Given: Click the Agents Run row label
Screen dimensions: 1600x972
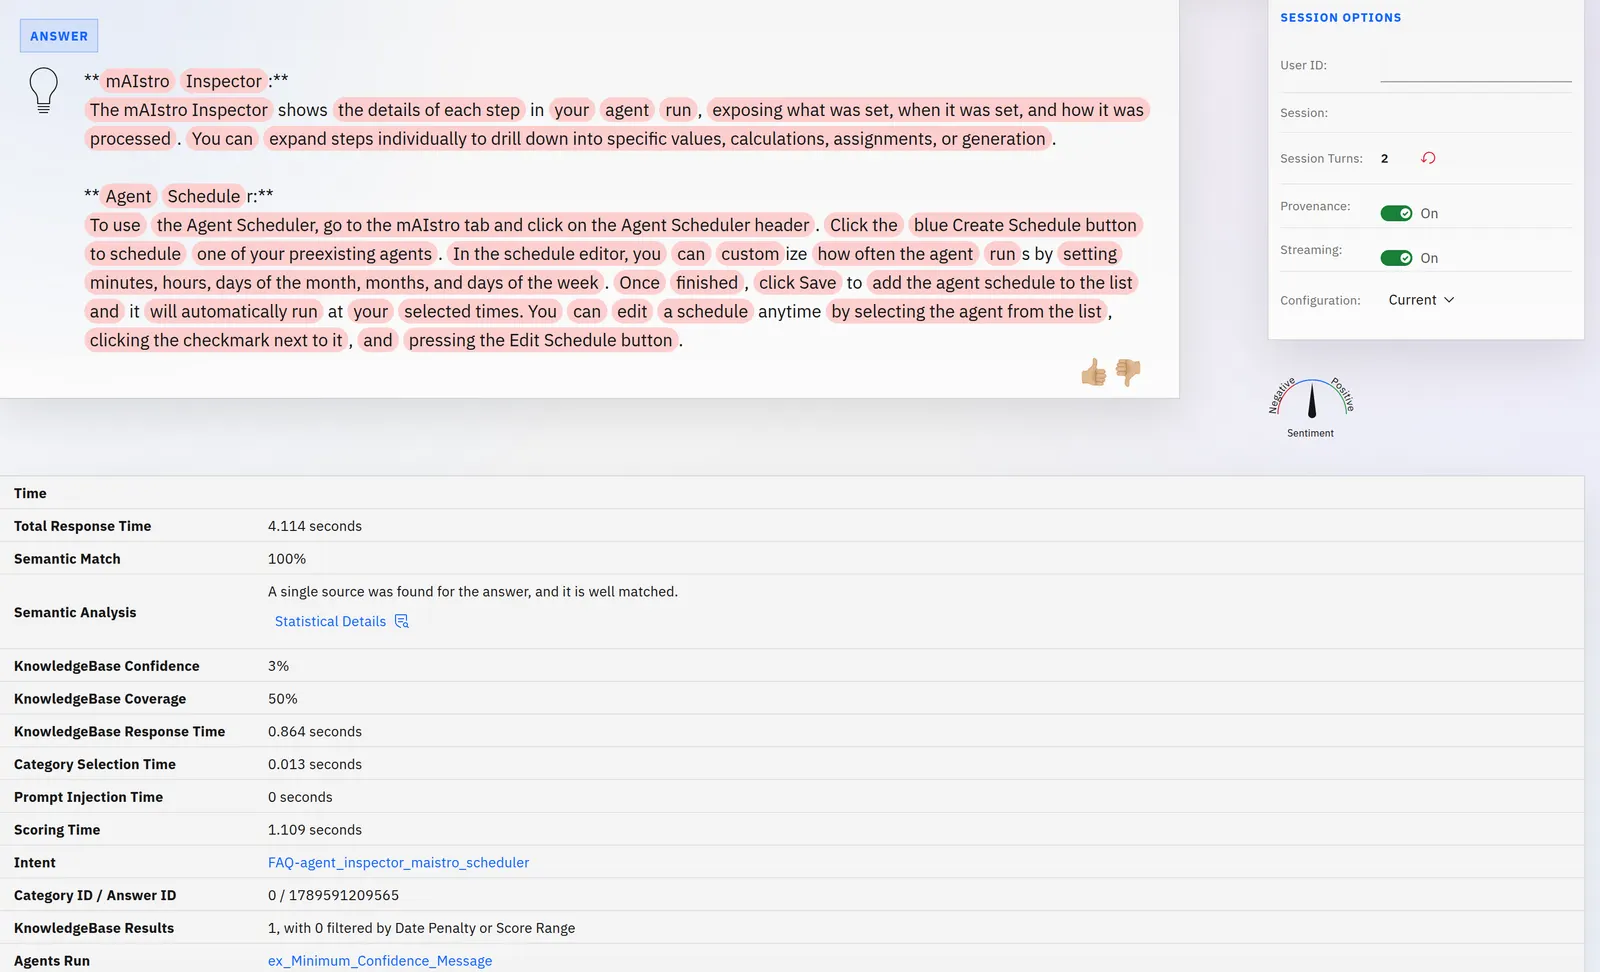Looking at the screenshot, I should [x=52, y=961].
